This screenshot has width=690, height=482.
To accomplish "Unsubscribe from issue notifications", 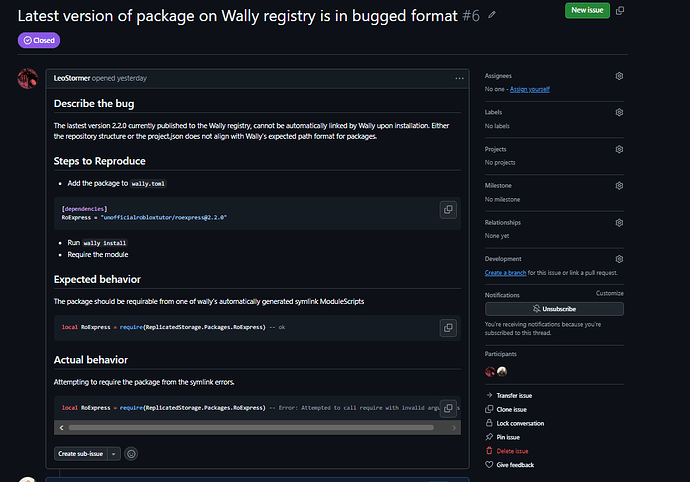I will pos(554,309).
